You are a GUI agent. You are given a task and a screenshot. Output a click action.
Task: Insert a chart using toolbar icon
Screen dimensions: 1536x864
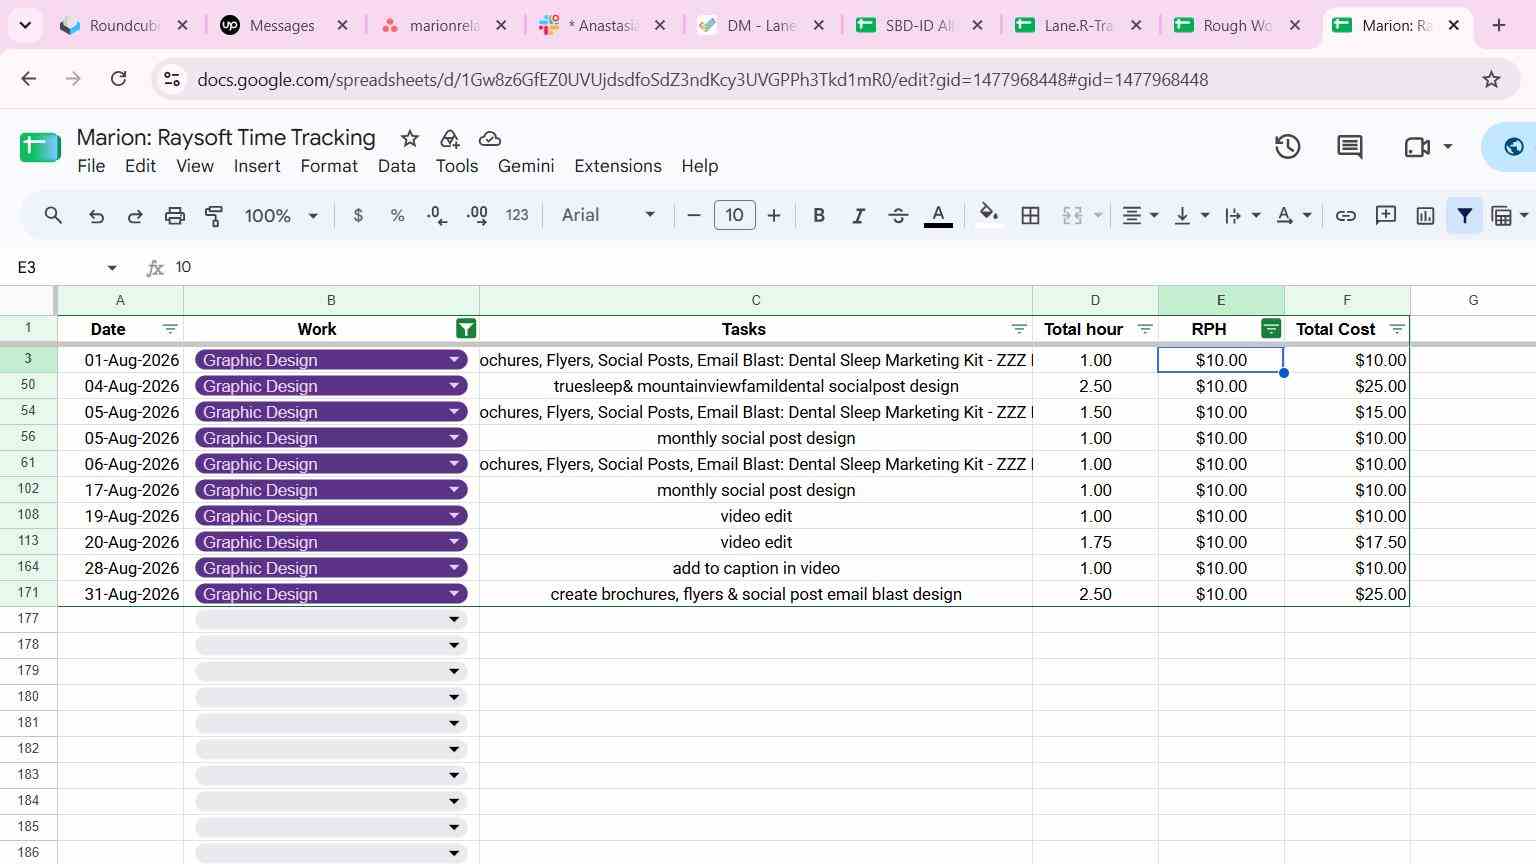1425,215
